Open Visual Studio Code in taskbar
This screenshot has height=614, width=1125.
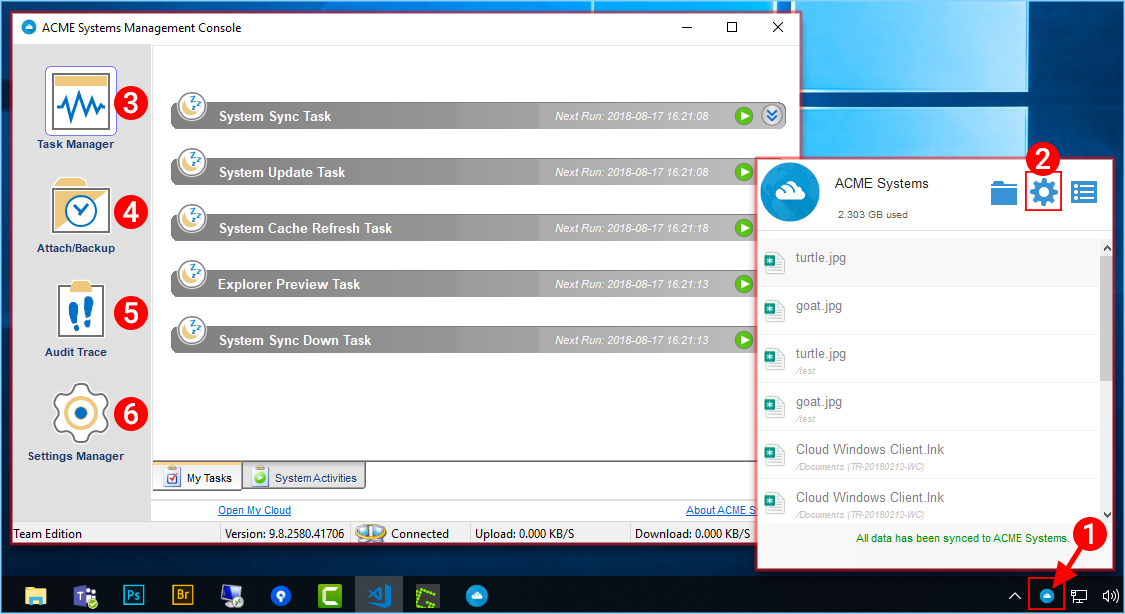379,595
